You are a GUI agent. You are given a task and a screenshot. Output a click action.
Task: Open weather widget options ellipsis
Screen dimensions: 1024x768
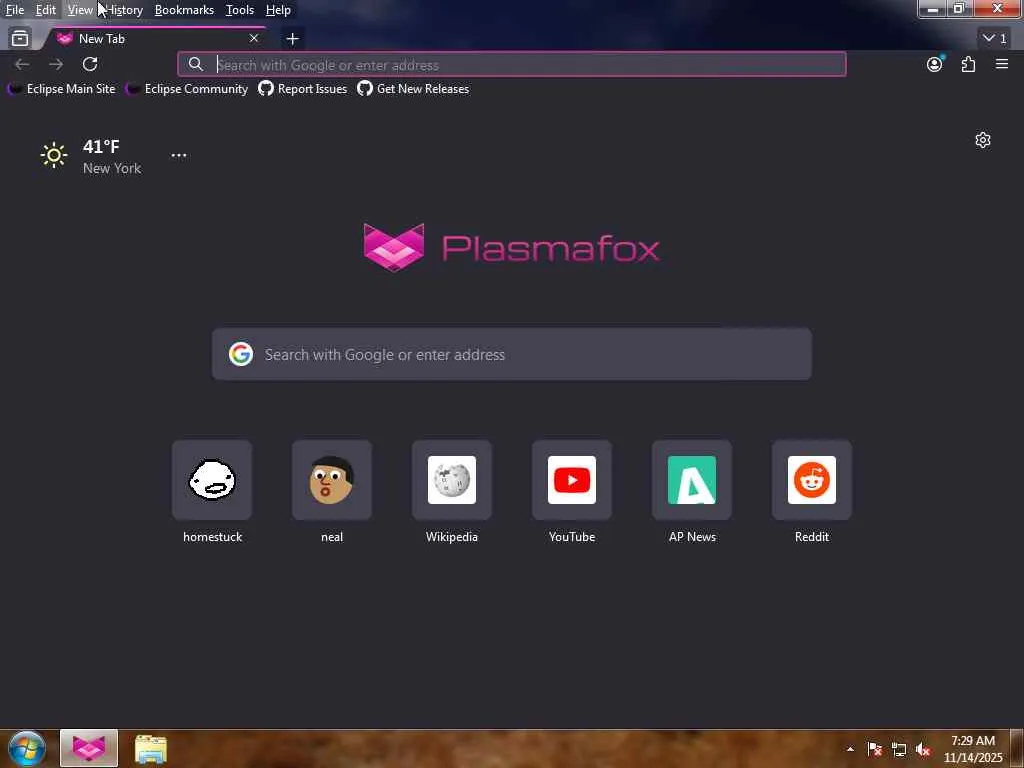pos(179,155)
